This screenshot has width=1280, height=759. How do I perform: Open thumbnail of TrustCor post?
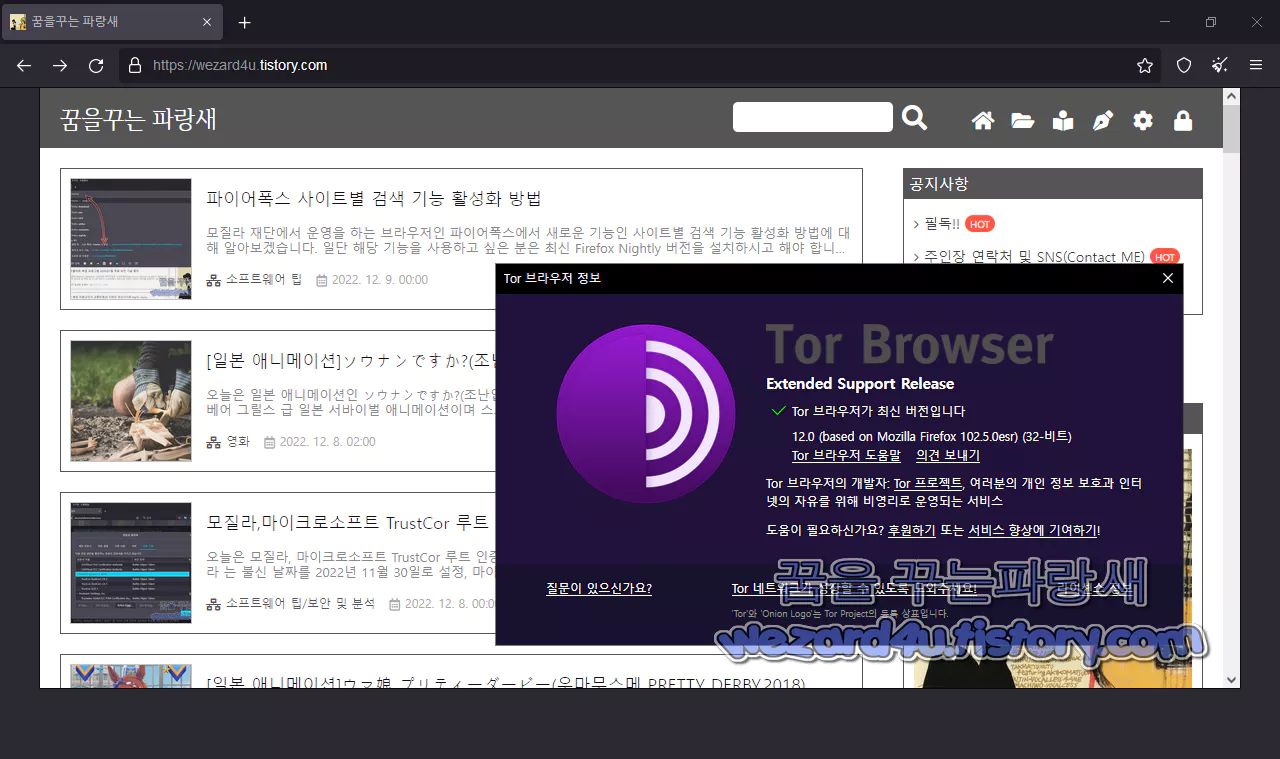(131, 563)
